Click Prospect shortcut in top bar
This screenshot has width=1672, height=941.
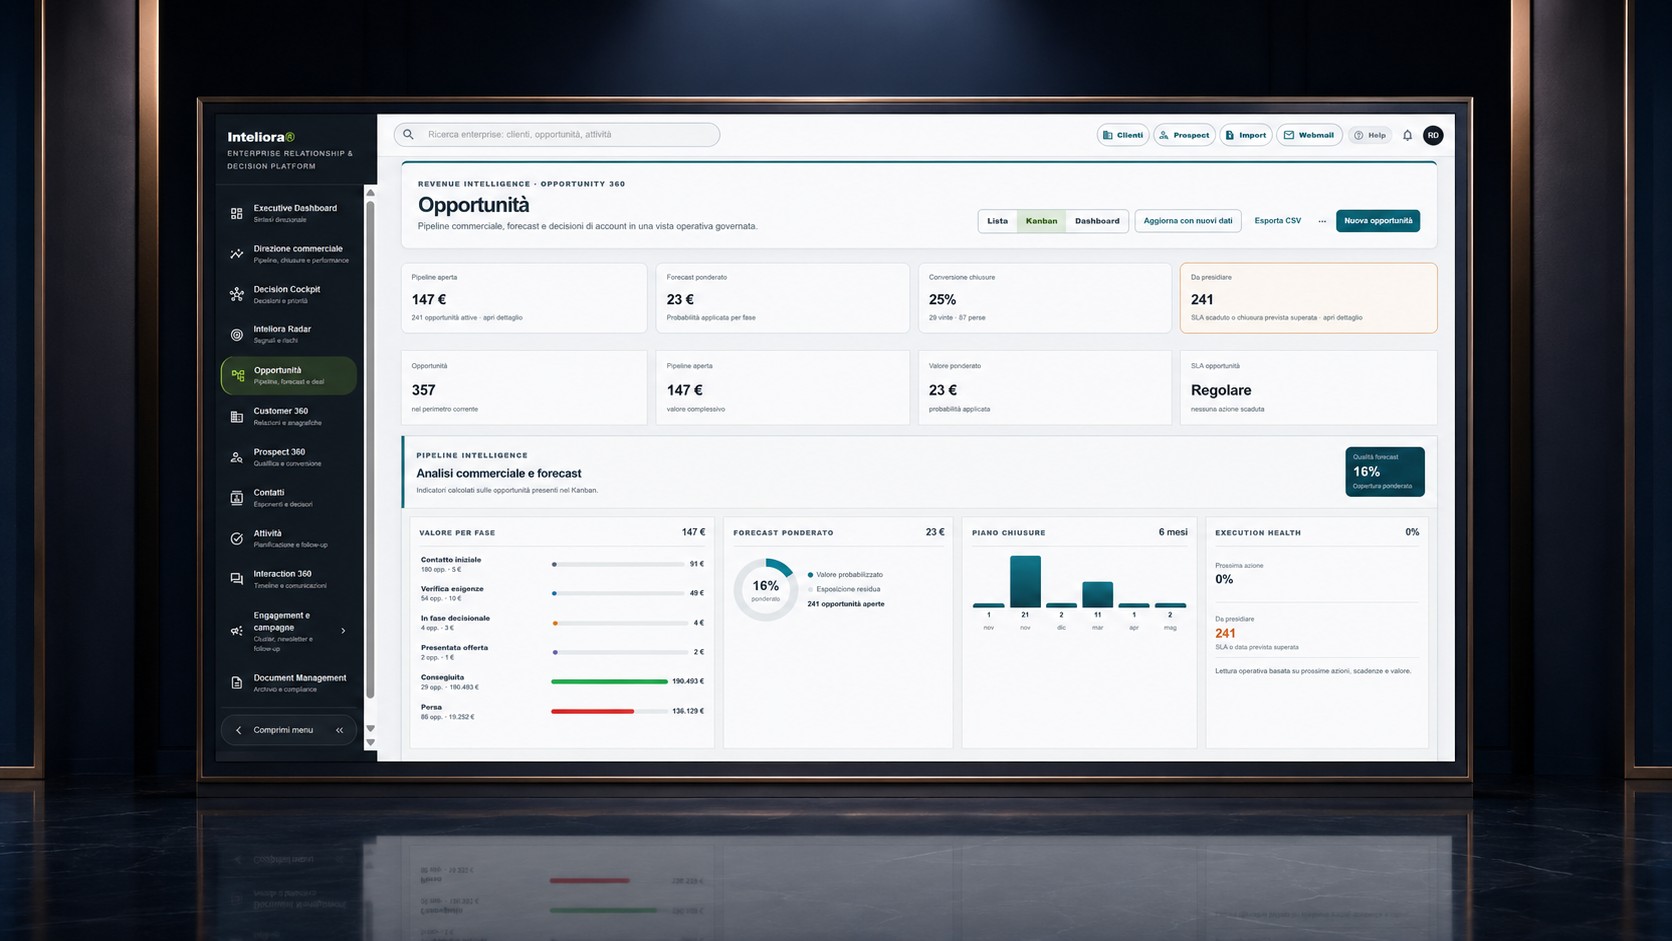(1184, 135)
